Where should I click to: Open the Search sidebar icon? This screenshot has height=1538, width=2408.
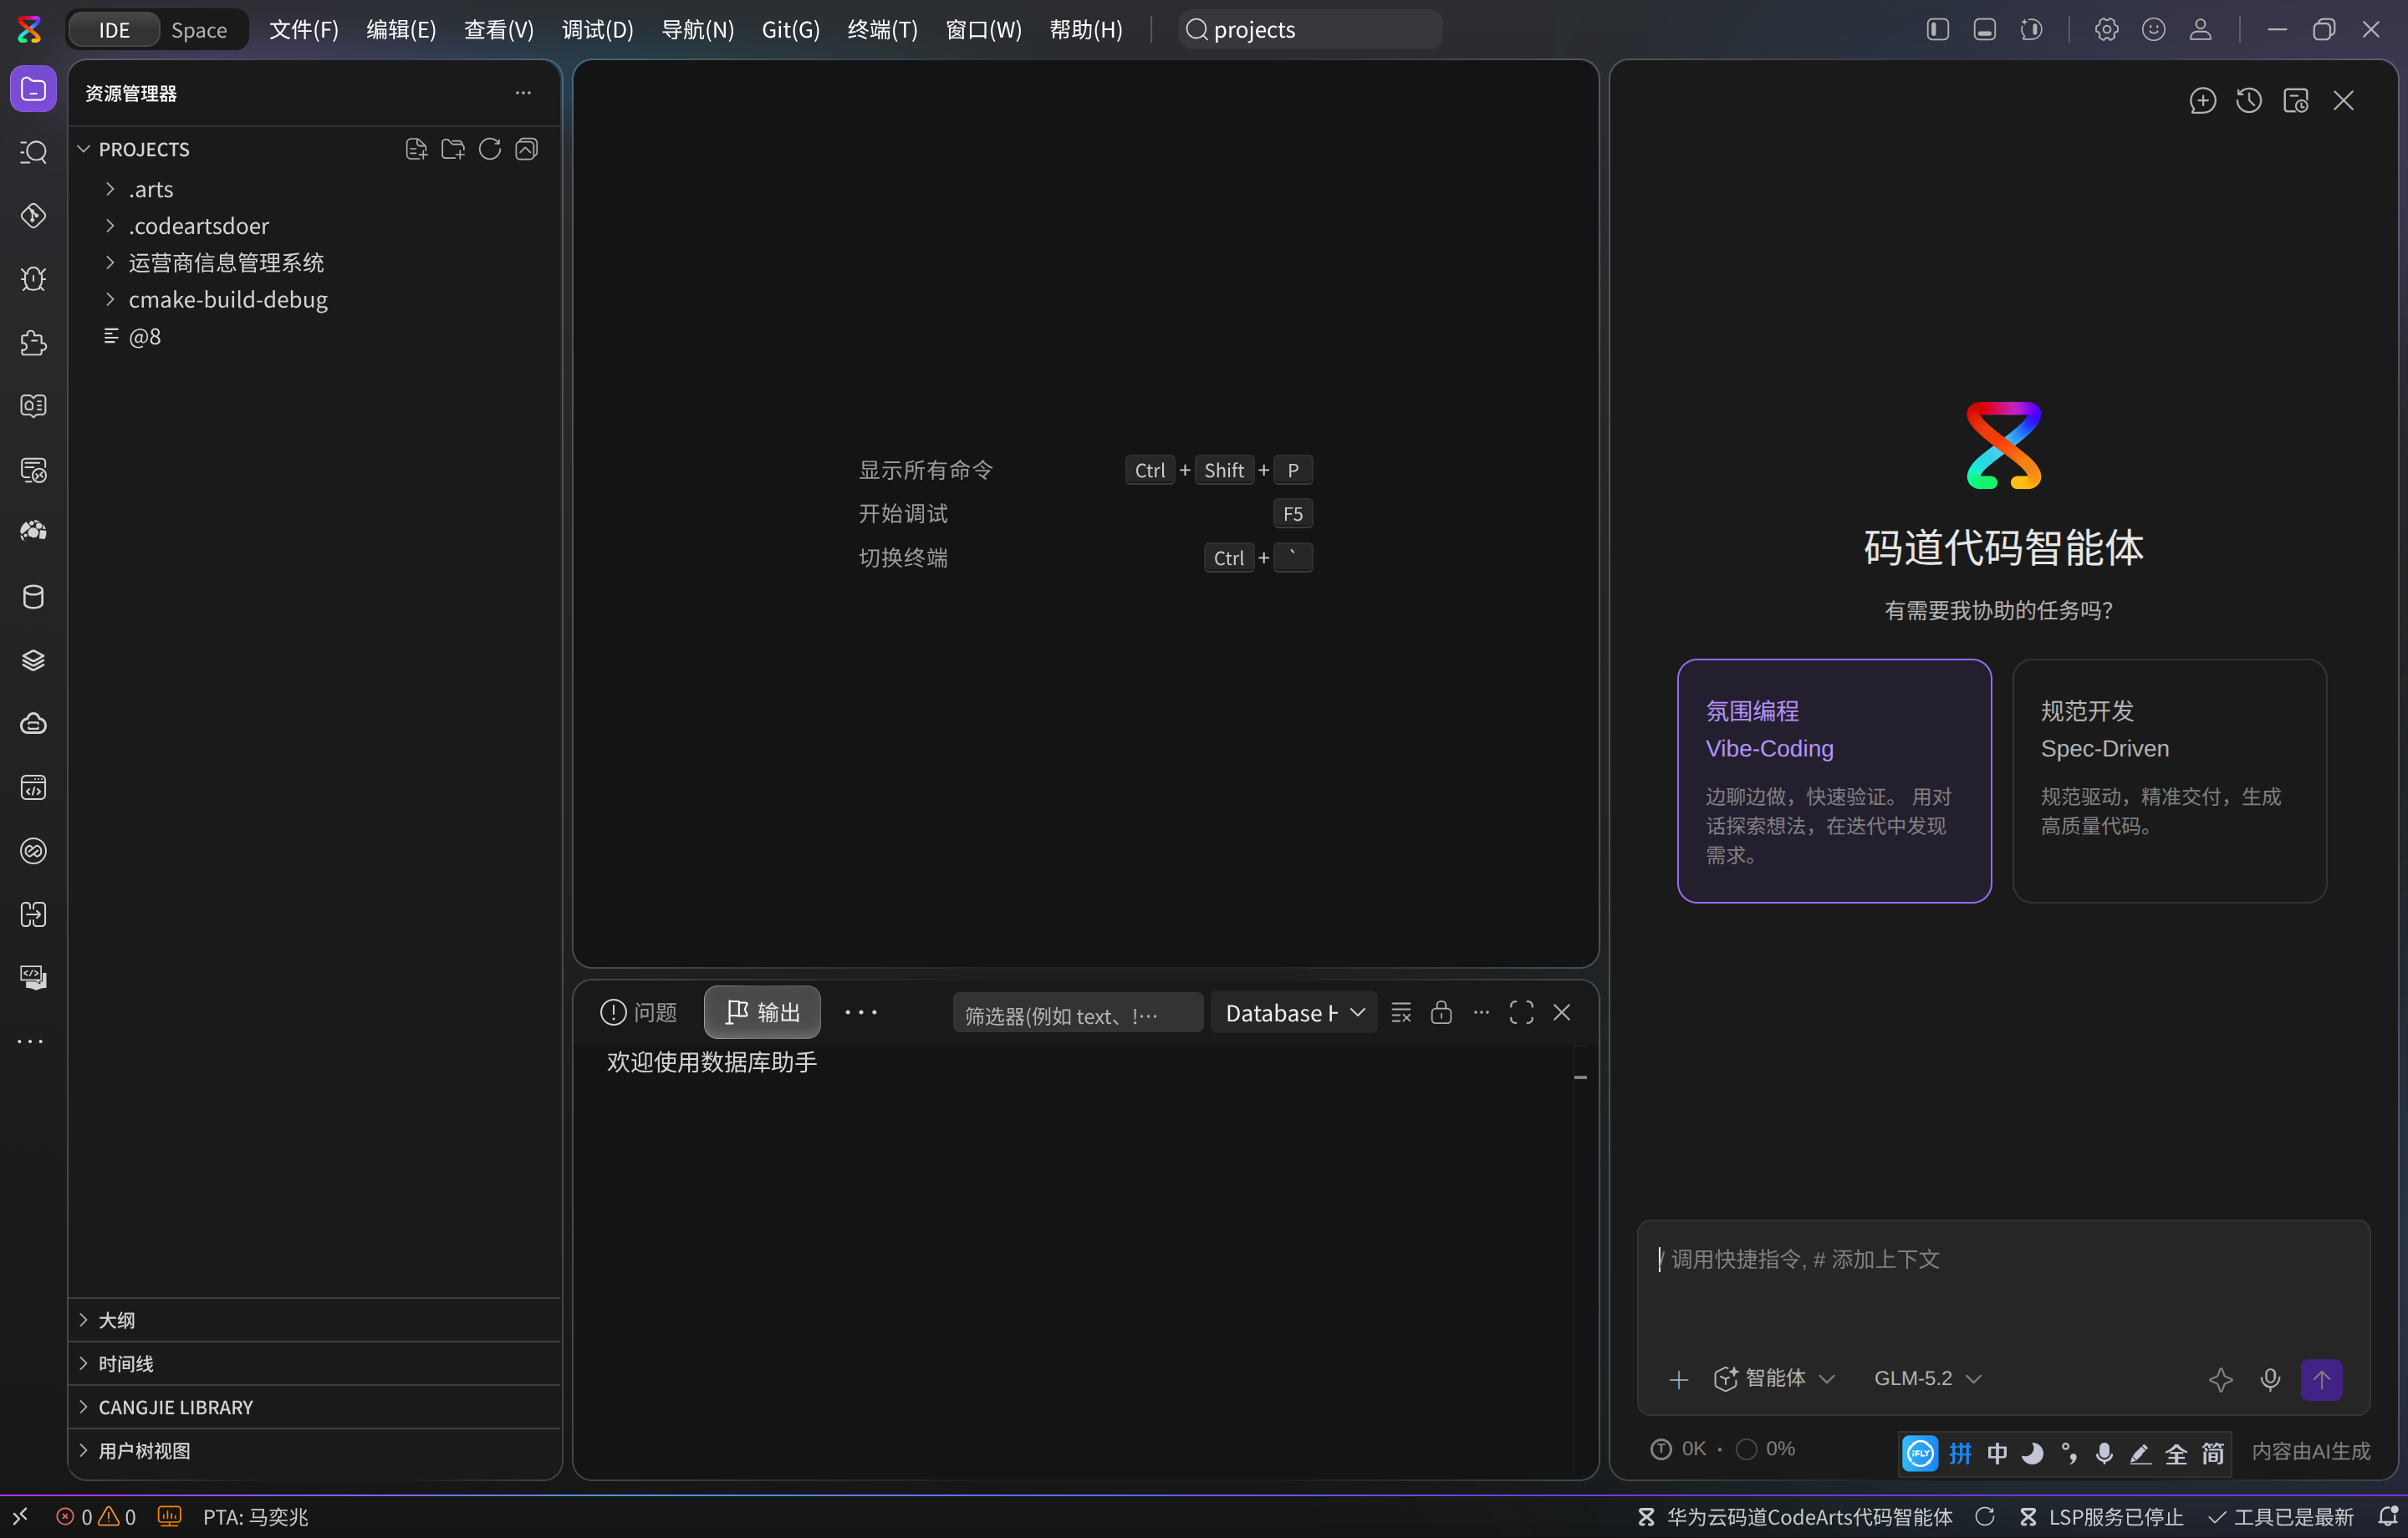[x=33, y=152]
